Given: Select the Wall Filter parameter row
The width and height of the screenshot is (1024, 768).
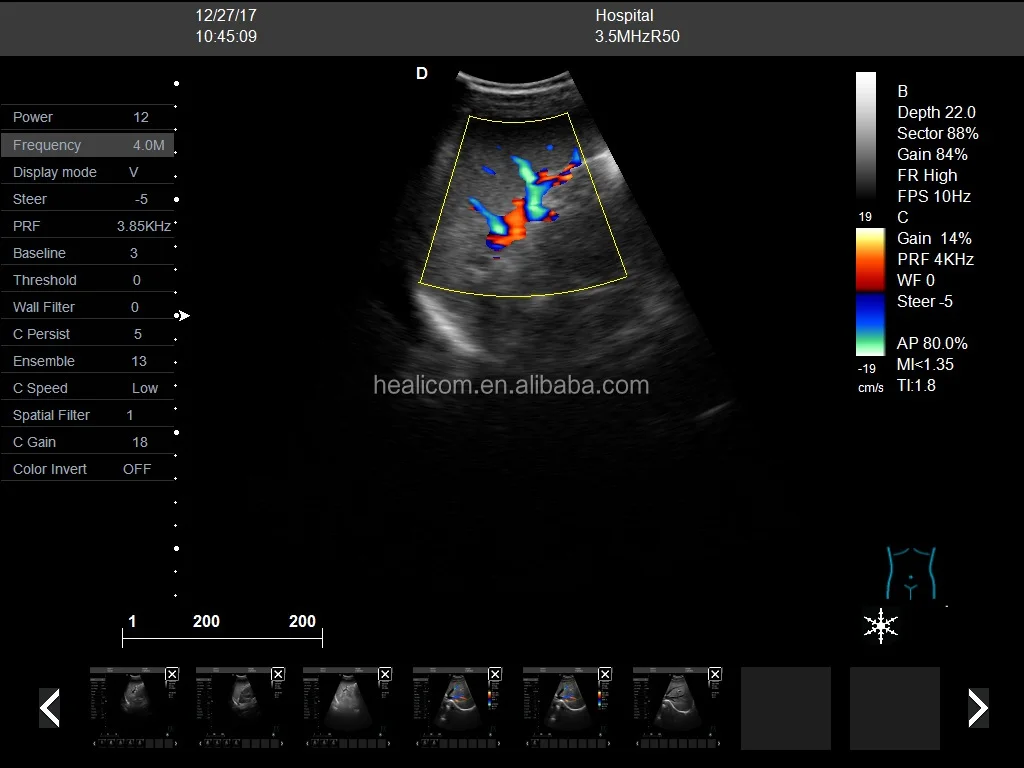Looking at the screenshot, I should pyautogui.click(x=87, y=307).
